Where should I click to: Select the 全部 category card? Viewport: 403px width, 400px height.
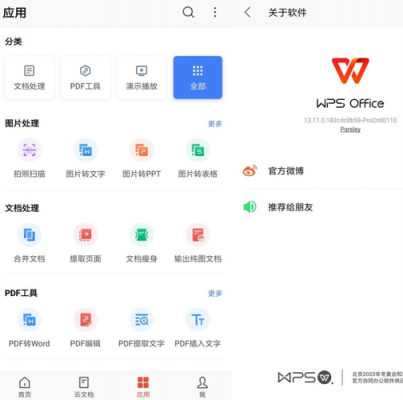click(198, 77)
